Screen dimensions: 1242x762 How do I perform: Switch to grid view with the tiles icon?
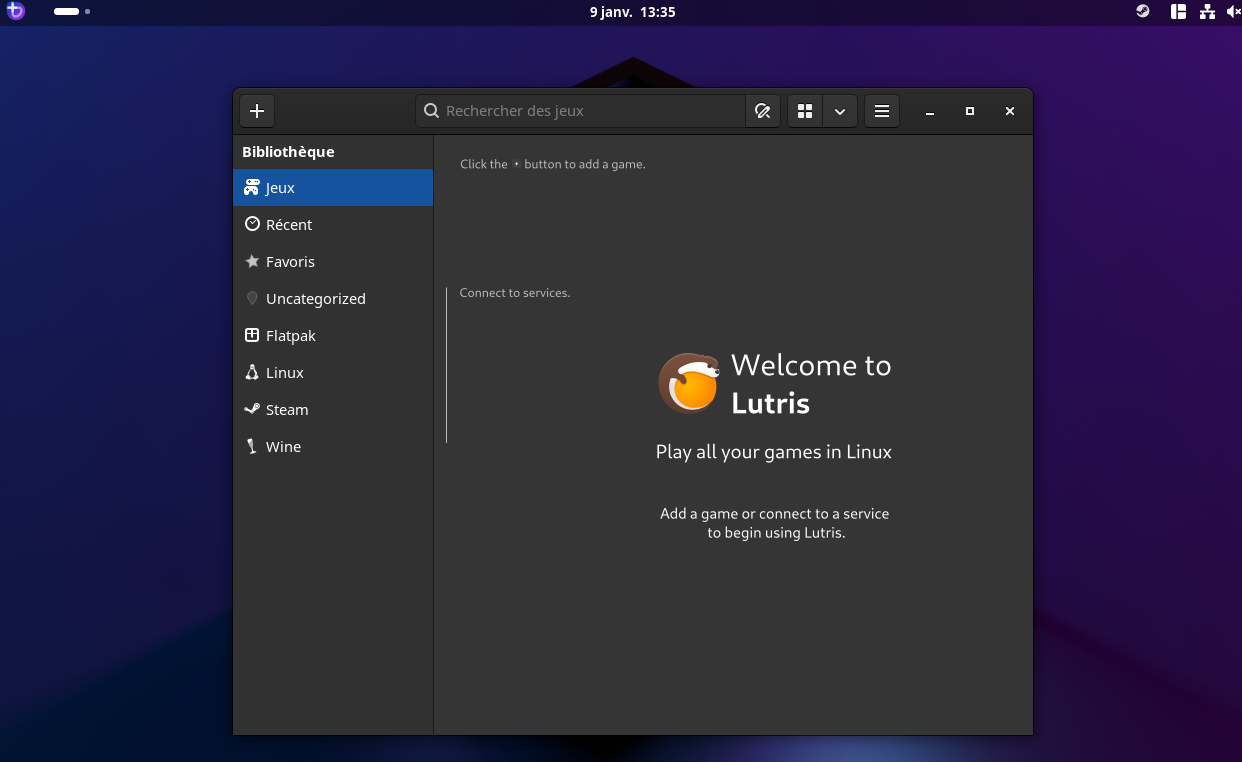[x=805, y=111]
